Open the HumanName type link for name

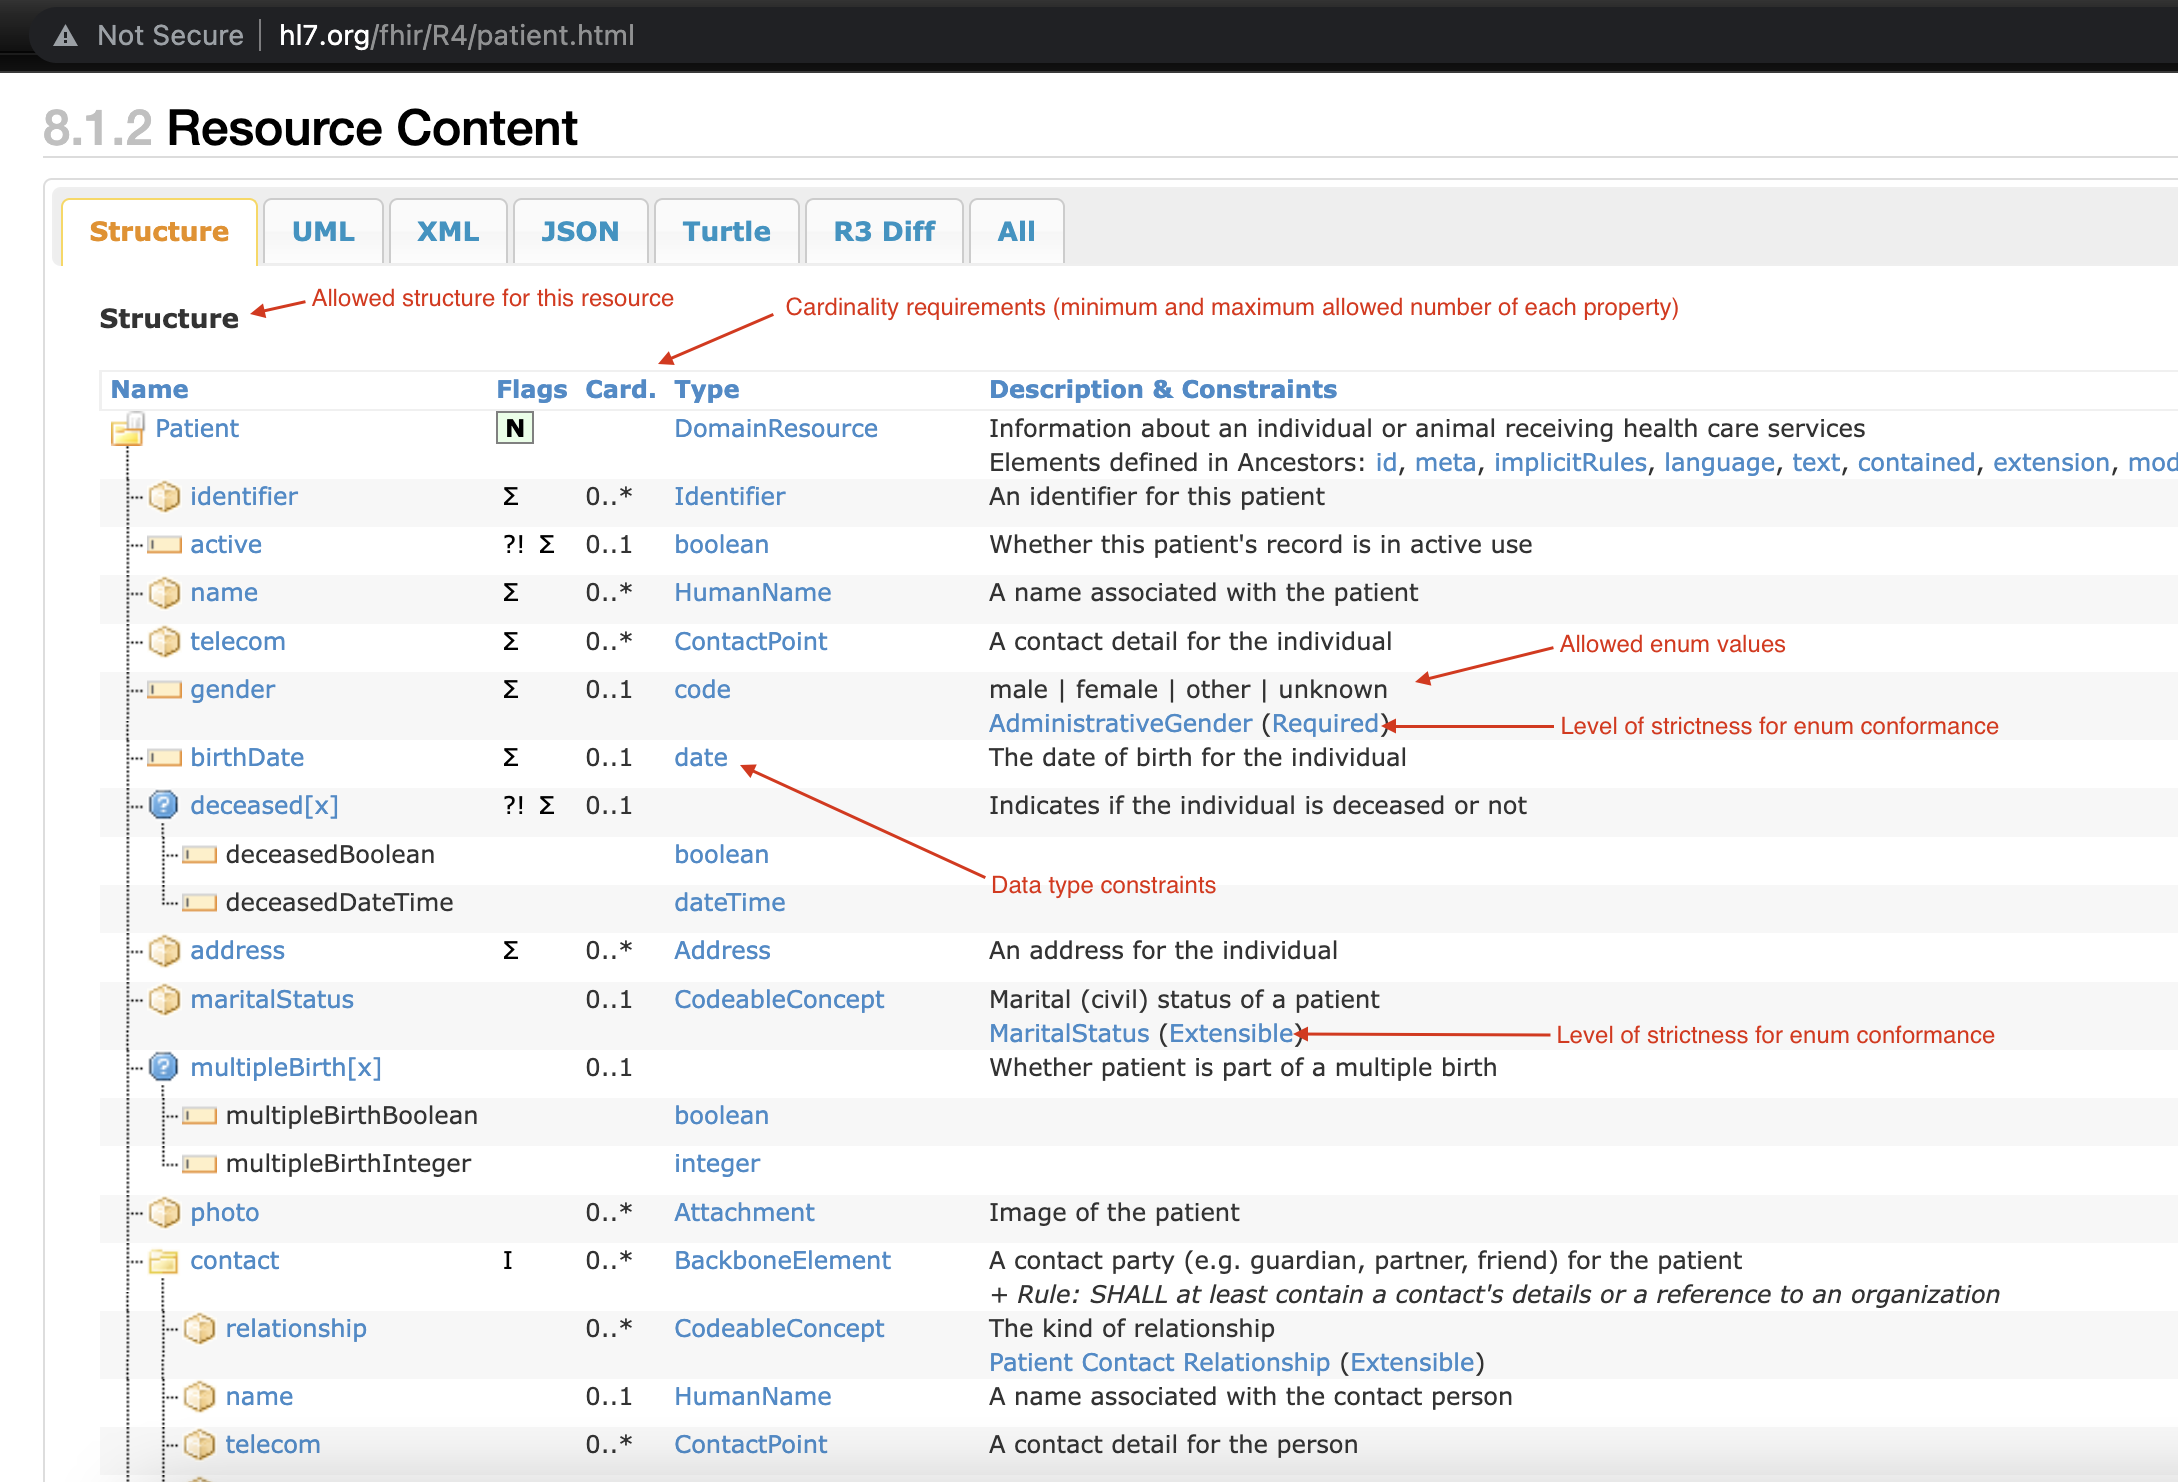click(752, 593)
